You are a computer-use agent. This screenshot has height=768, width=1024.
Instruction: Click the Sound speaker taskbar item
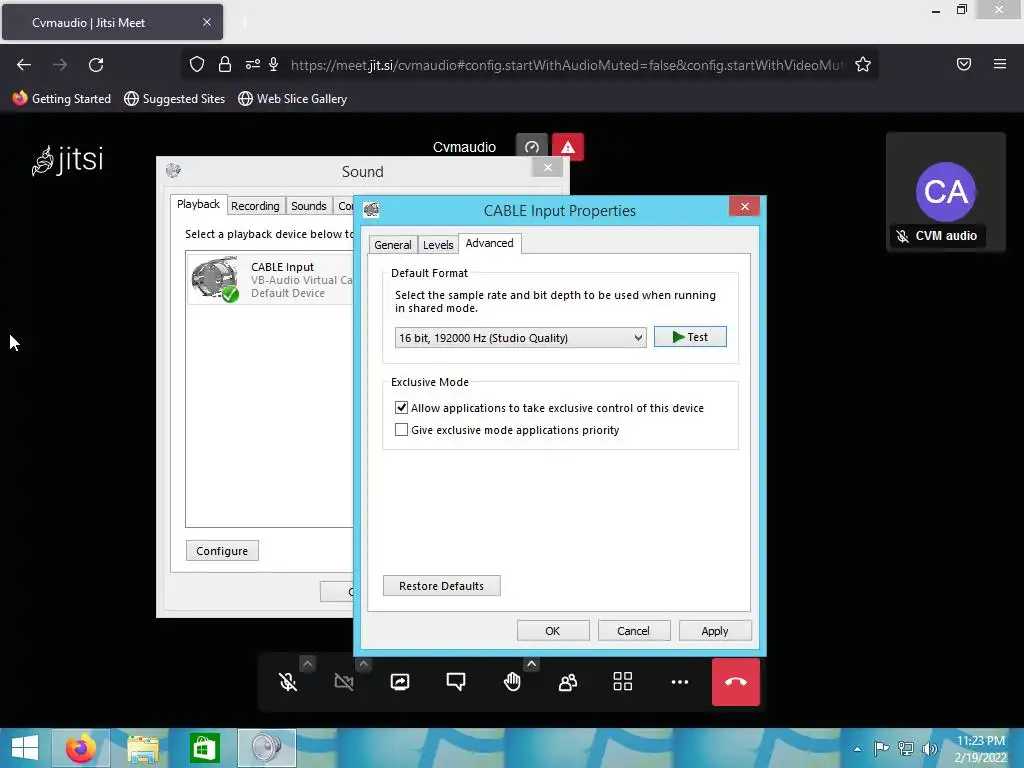(x=266, y=748)
